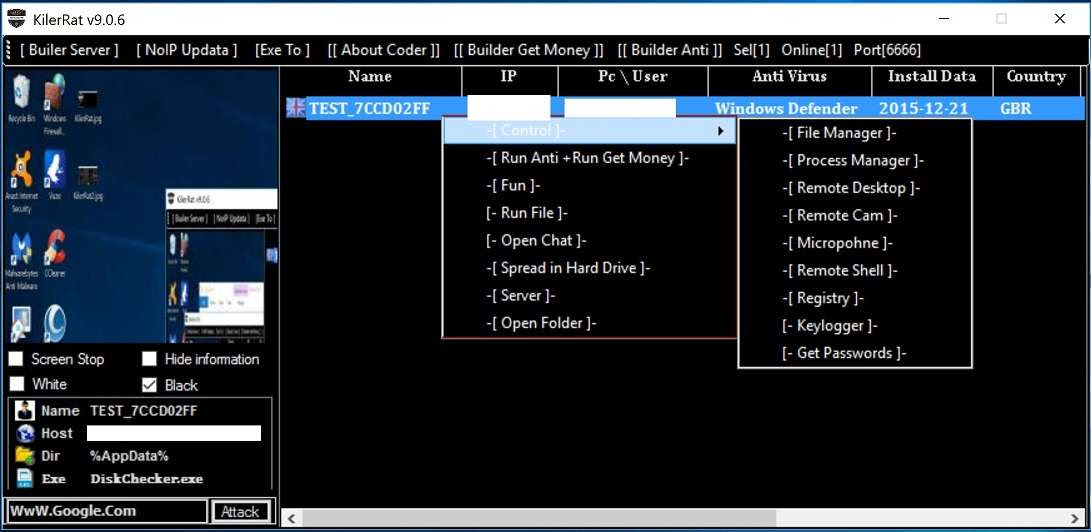The width and height of the screenshot is (1091, 532).
Task: Select Registry in the submenu
Action: tap(822, 298)
